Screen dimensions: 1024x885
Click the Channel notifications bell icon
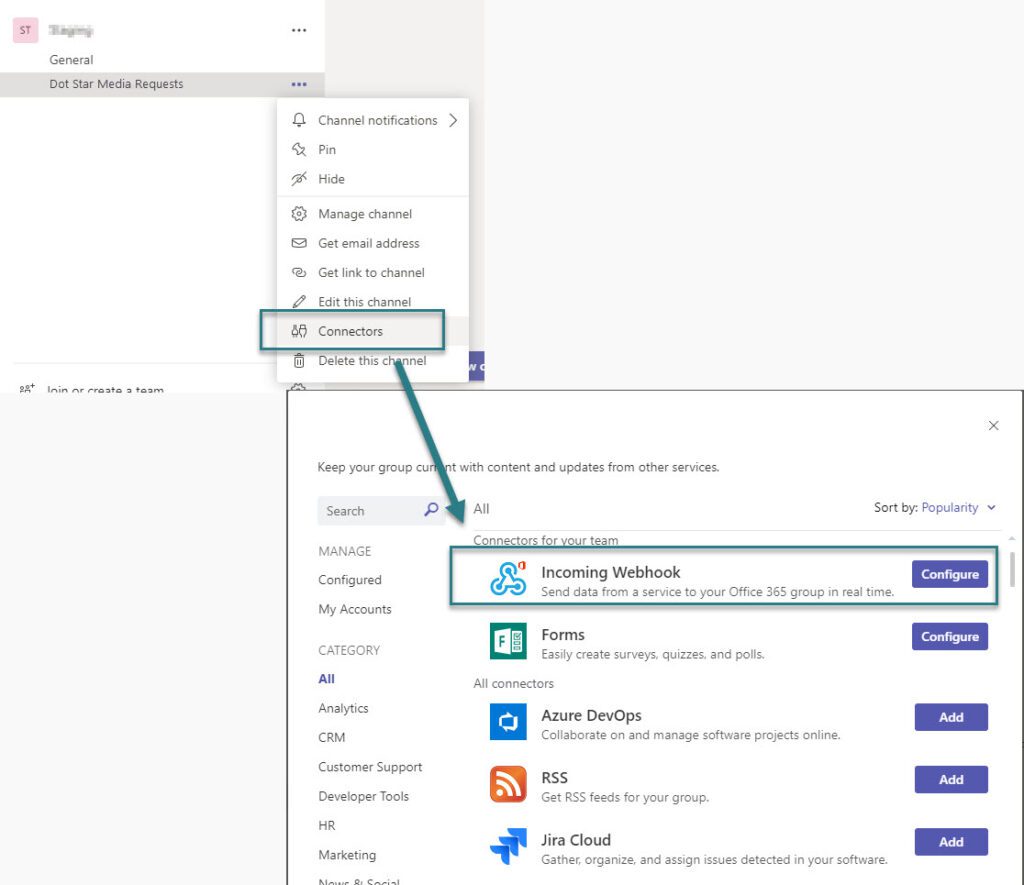tap(299, 120)
